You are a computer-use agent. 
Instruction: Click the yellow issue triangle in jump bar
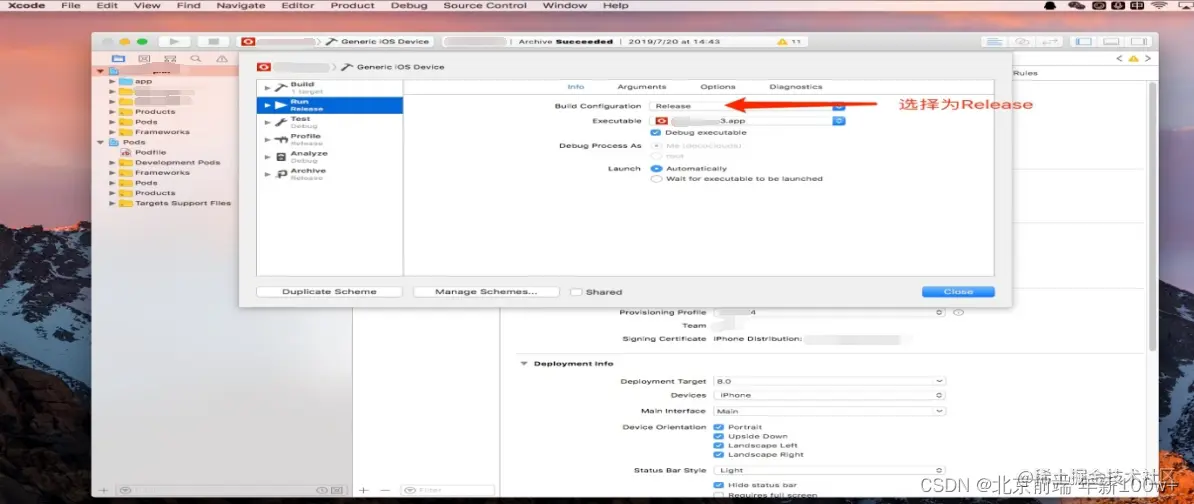pyautogui.click(x=1133, y=59)
